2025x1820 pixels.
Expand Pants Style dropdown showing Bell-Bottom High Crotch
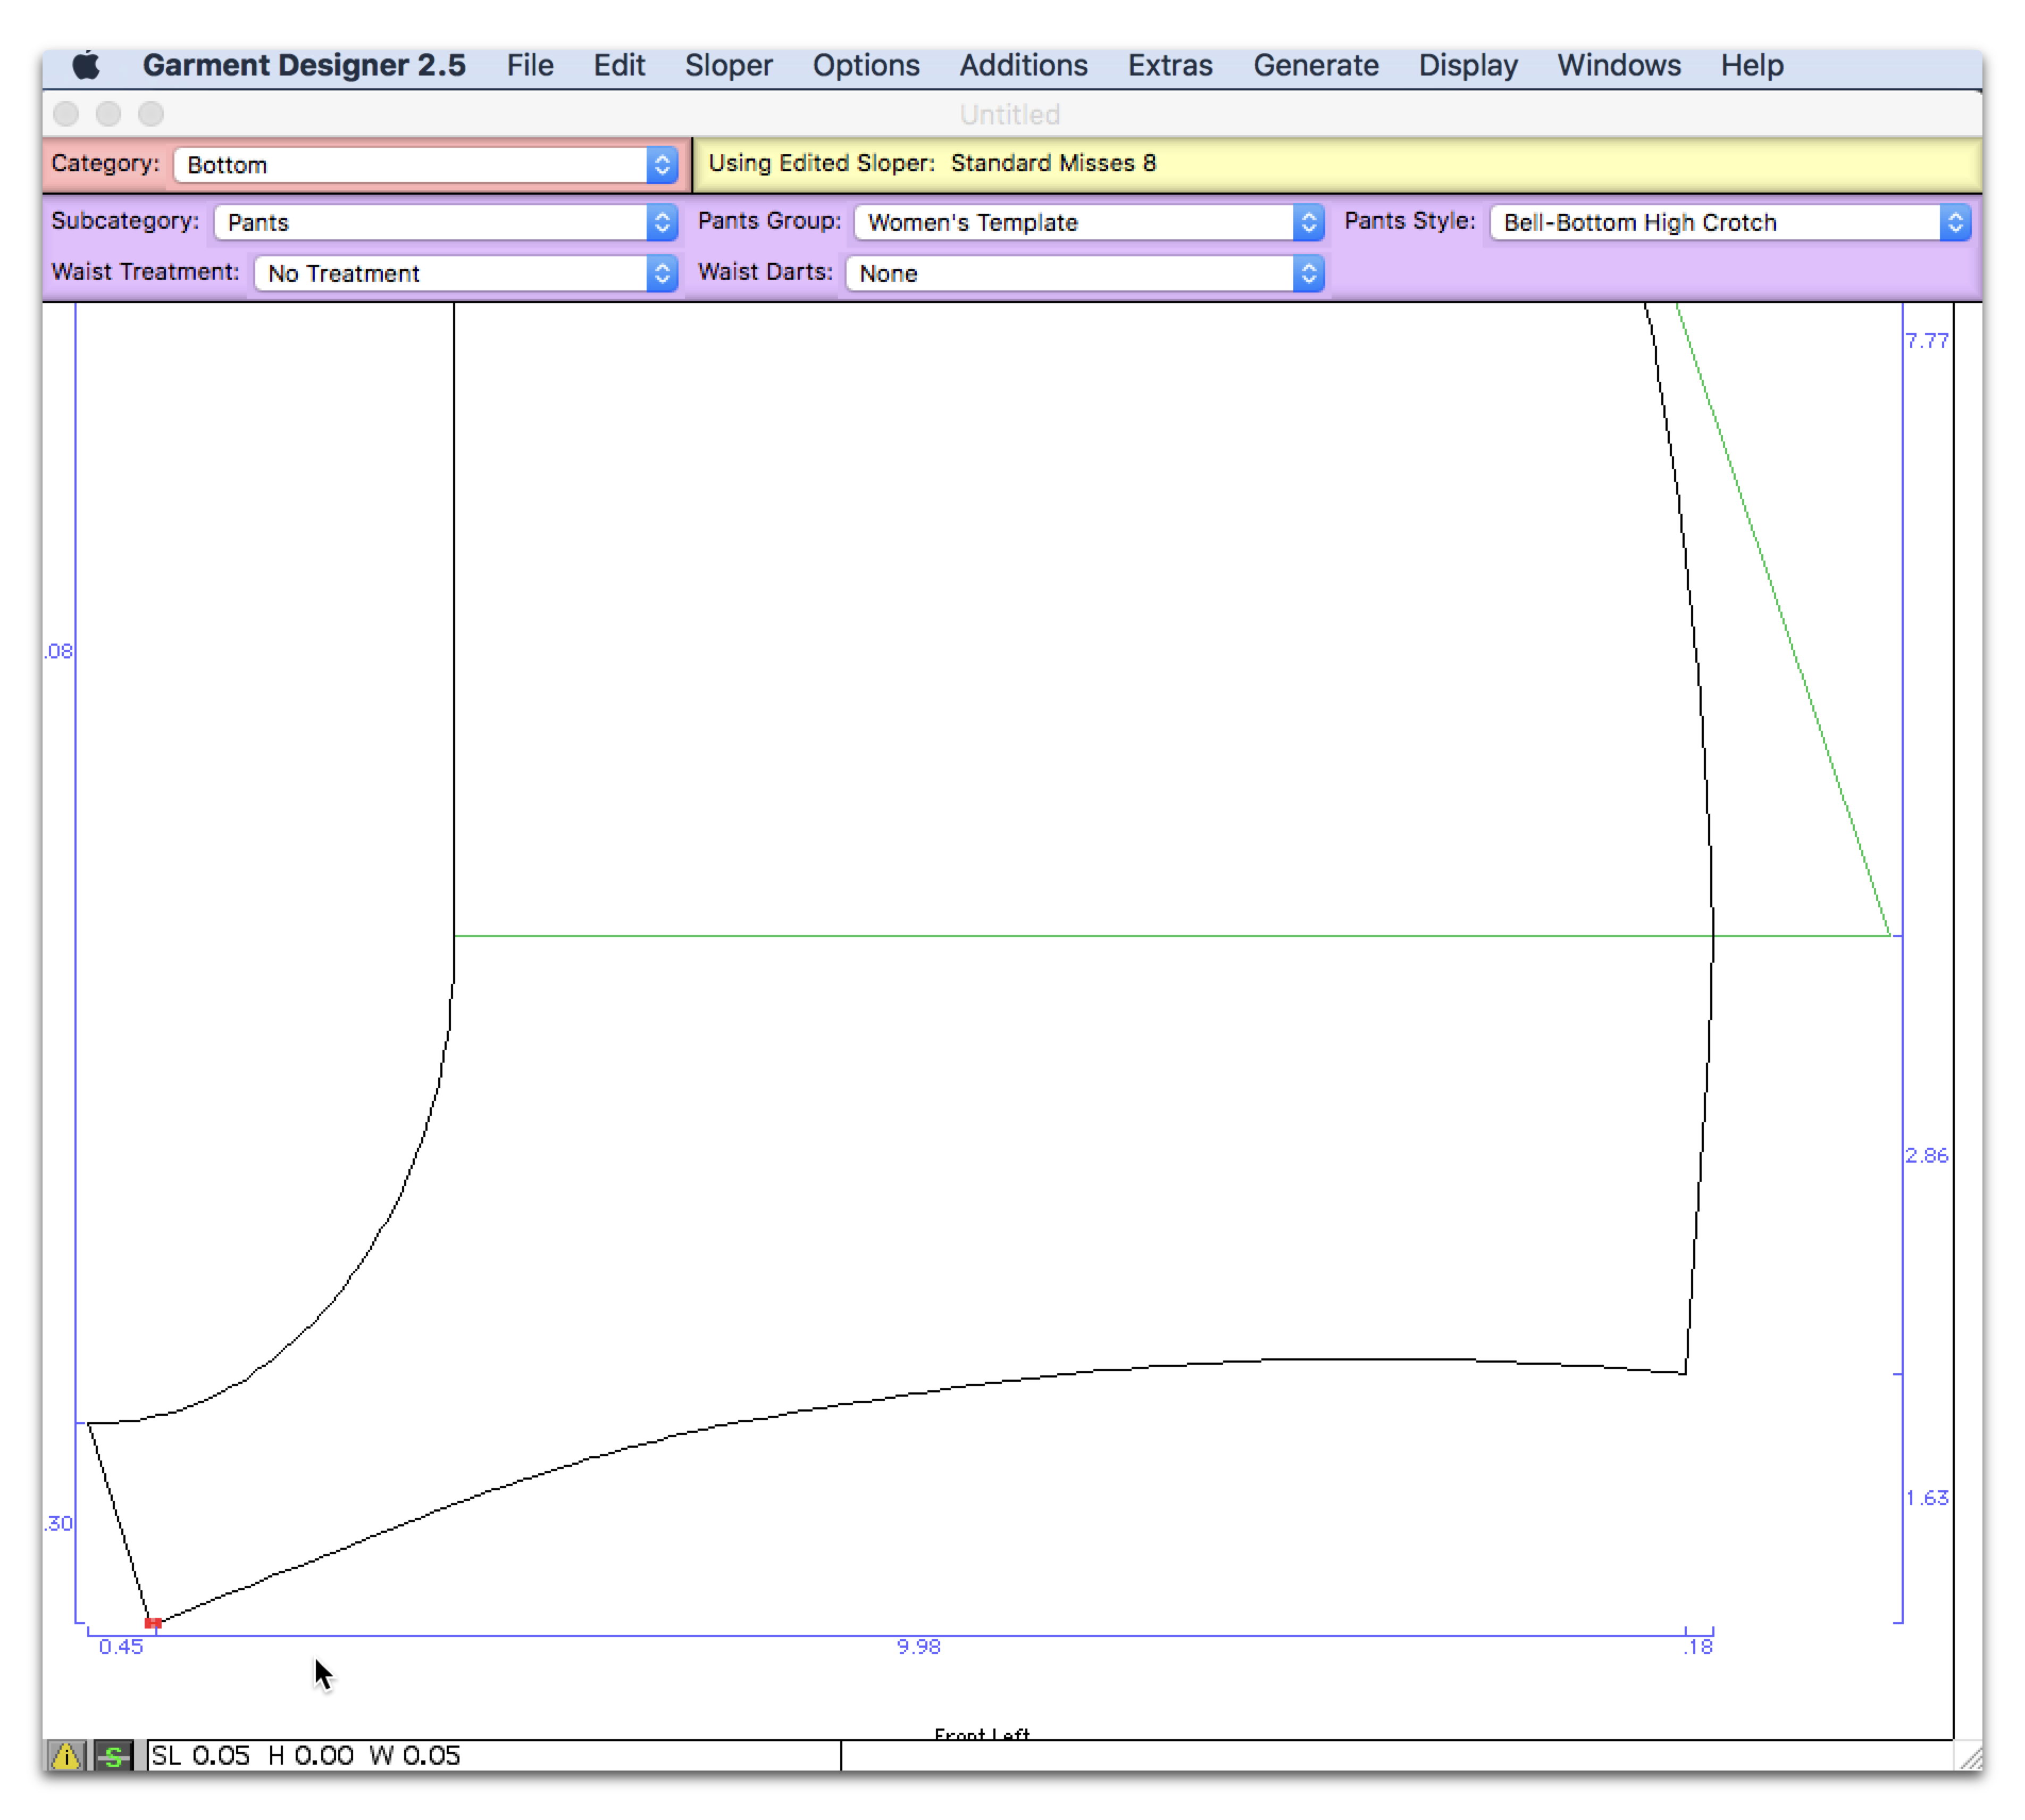pyautogui.click(x=1731, y=222)
